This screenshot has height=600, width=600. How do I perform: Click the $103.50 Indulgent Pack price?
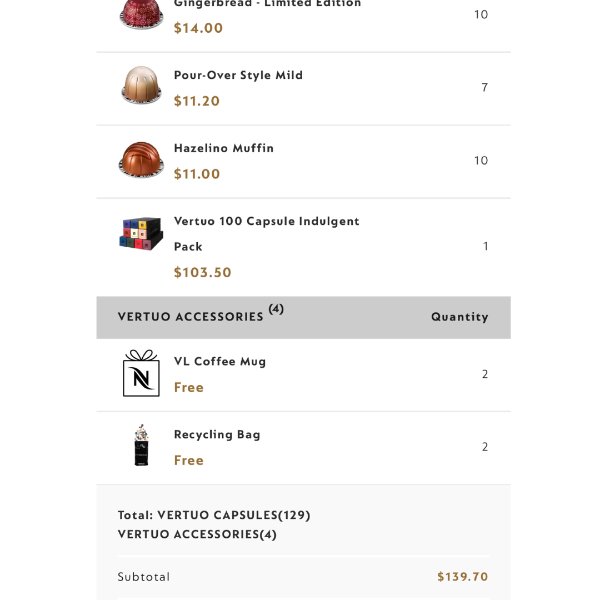tap(202, 272)
